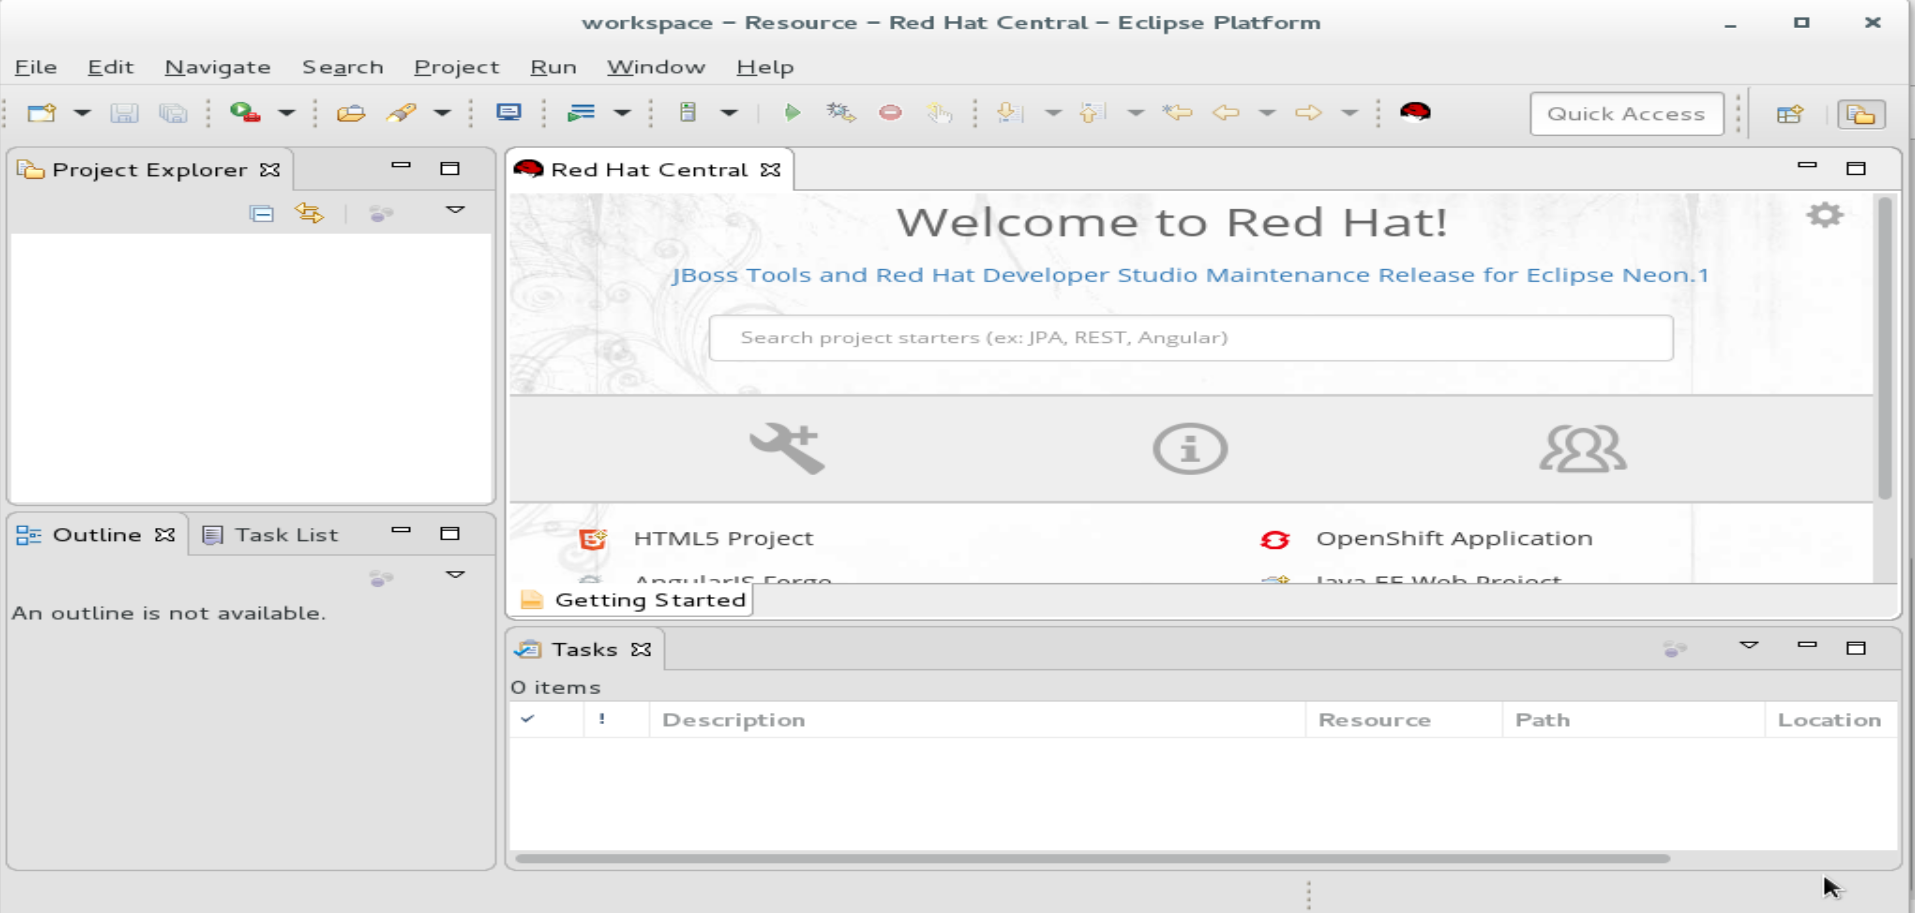Click the community people icon
Viewport: 1915px width, 913px height.
[1583, 448]
